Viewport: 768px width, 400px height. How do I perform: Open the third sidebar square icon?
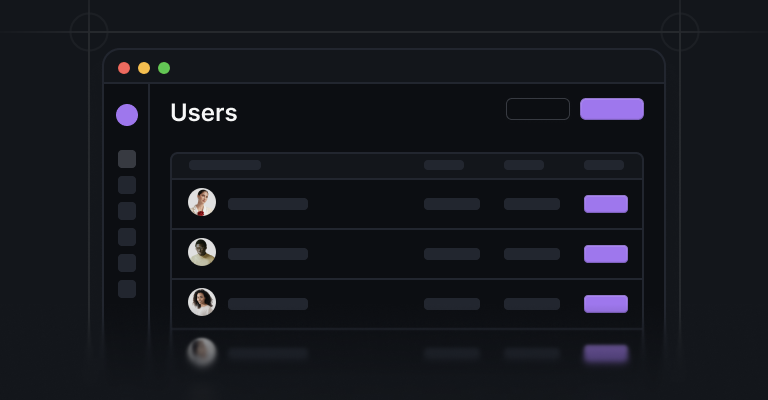coord(127,211)
